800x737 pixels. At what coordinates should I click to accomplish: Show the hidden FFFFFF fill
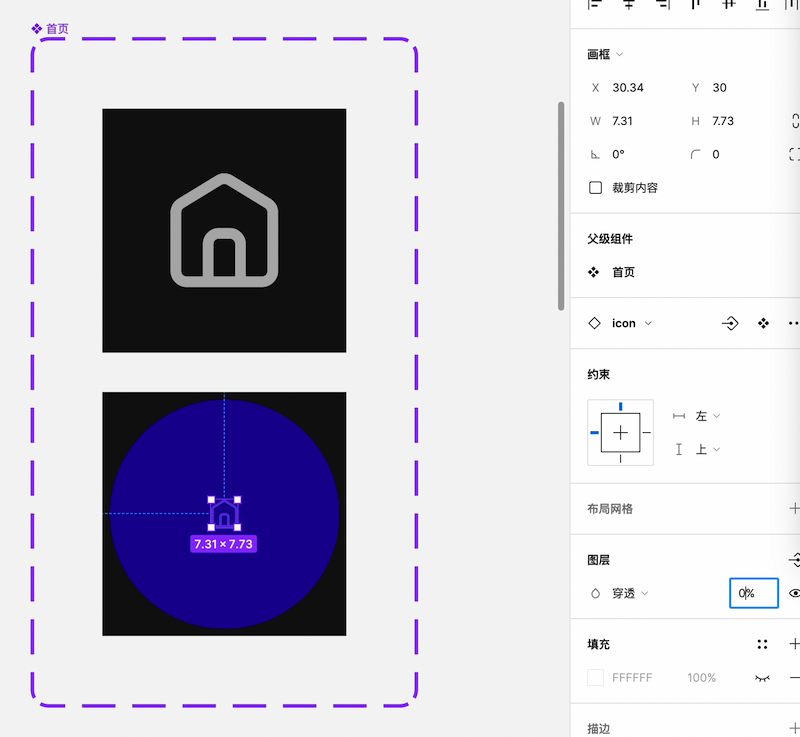(762, 678)
